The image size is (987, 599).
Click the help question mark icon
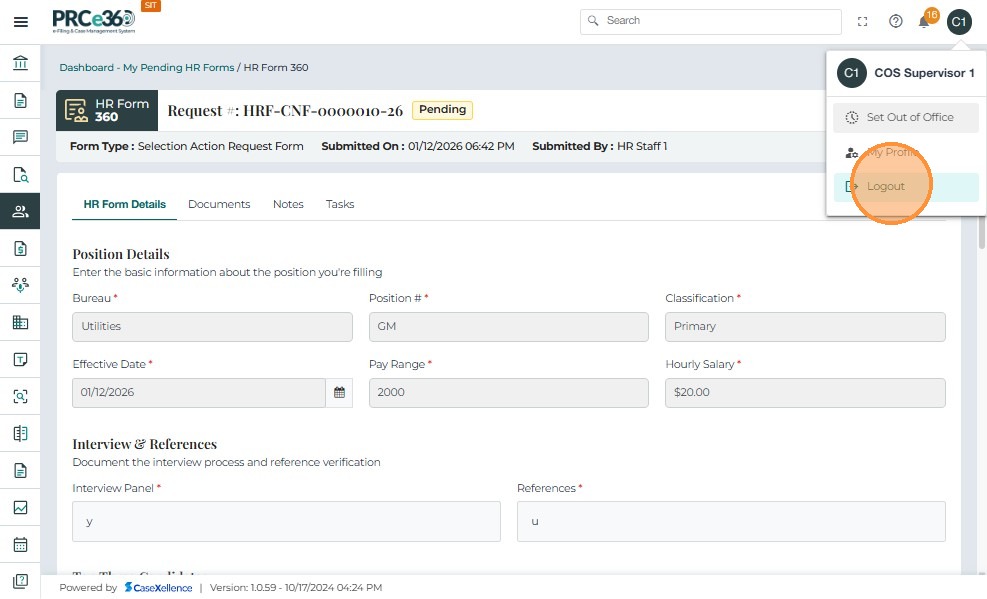click(895, 21)
